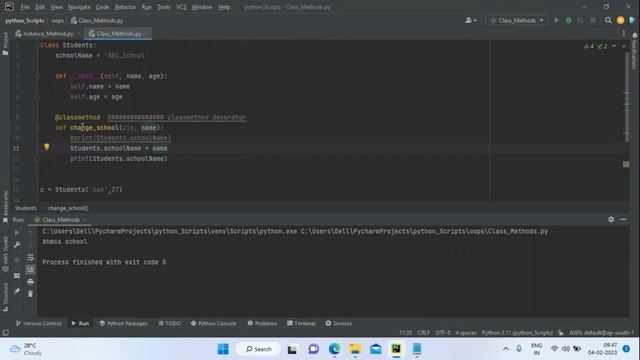Open the Python Packages tool window
Viewport: 640px width, 360px height.
[x=123, y=323]
